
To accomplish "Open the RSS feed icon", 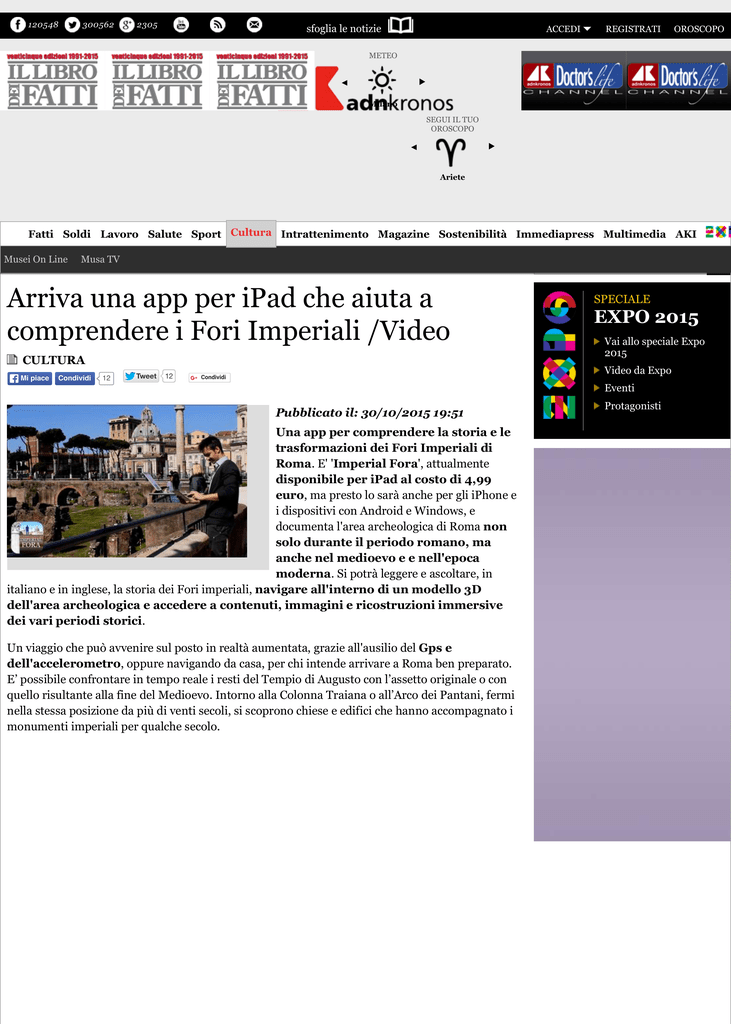I will click(x=218, y=25).
